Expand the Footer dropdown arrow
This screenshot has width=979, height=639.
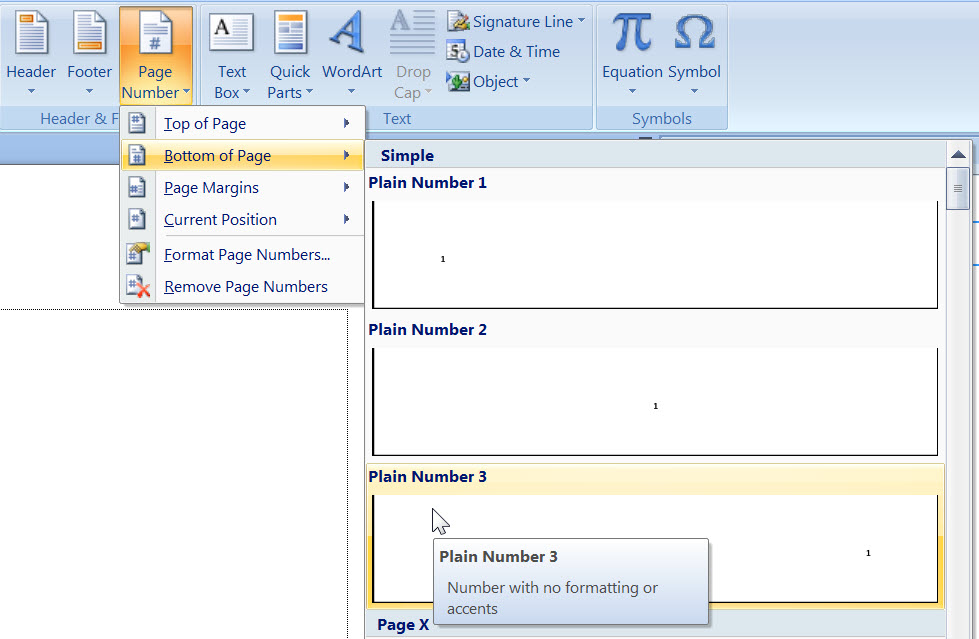89,91
